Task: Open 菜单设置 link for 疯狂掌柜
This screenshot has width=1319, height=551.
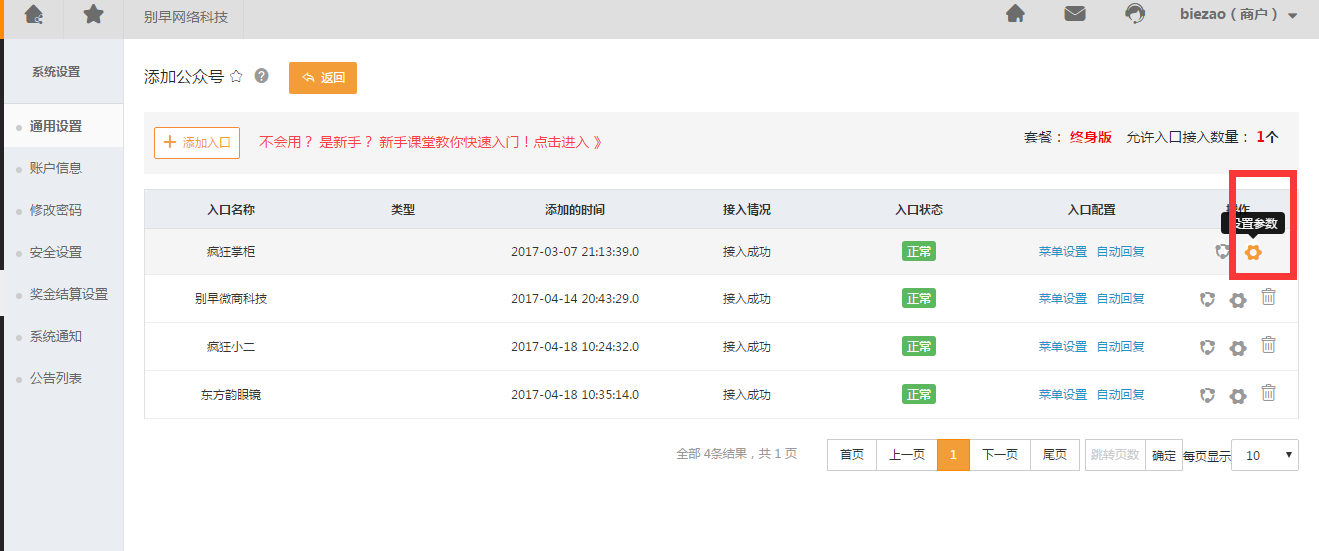Action: pos(1062,252)
